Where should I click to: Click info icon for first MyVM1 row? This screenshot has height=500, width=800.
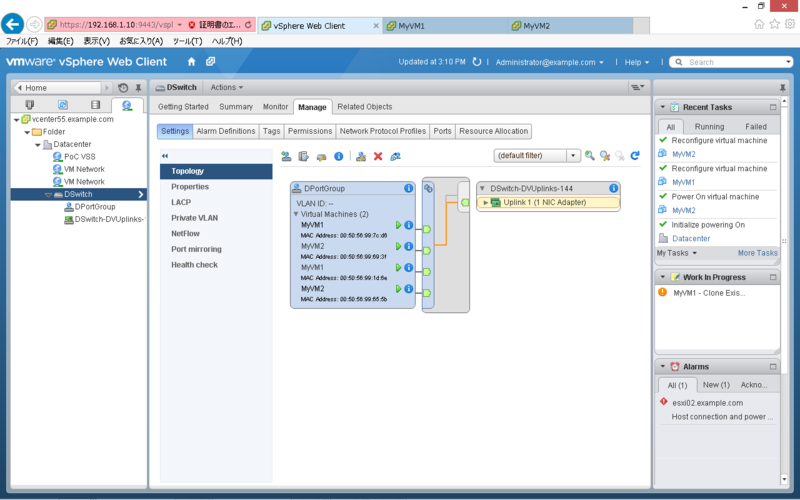pos(408,225)
